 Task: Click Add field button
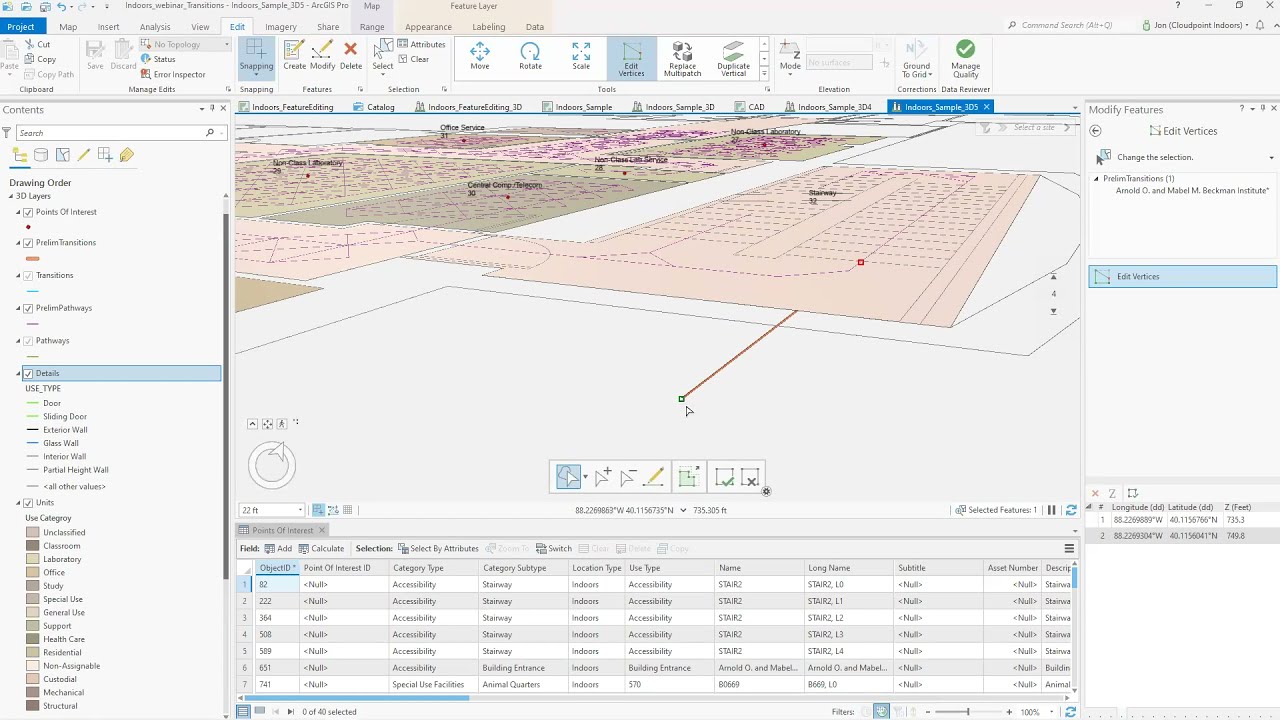pos(278,548)
